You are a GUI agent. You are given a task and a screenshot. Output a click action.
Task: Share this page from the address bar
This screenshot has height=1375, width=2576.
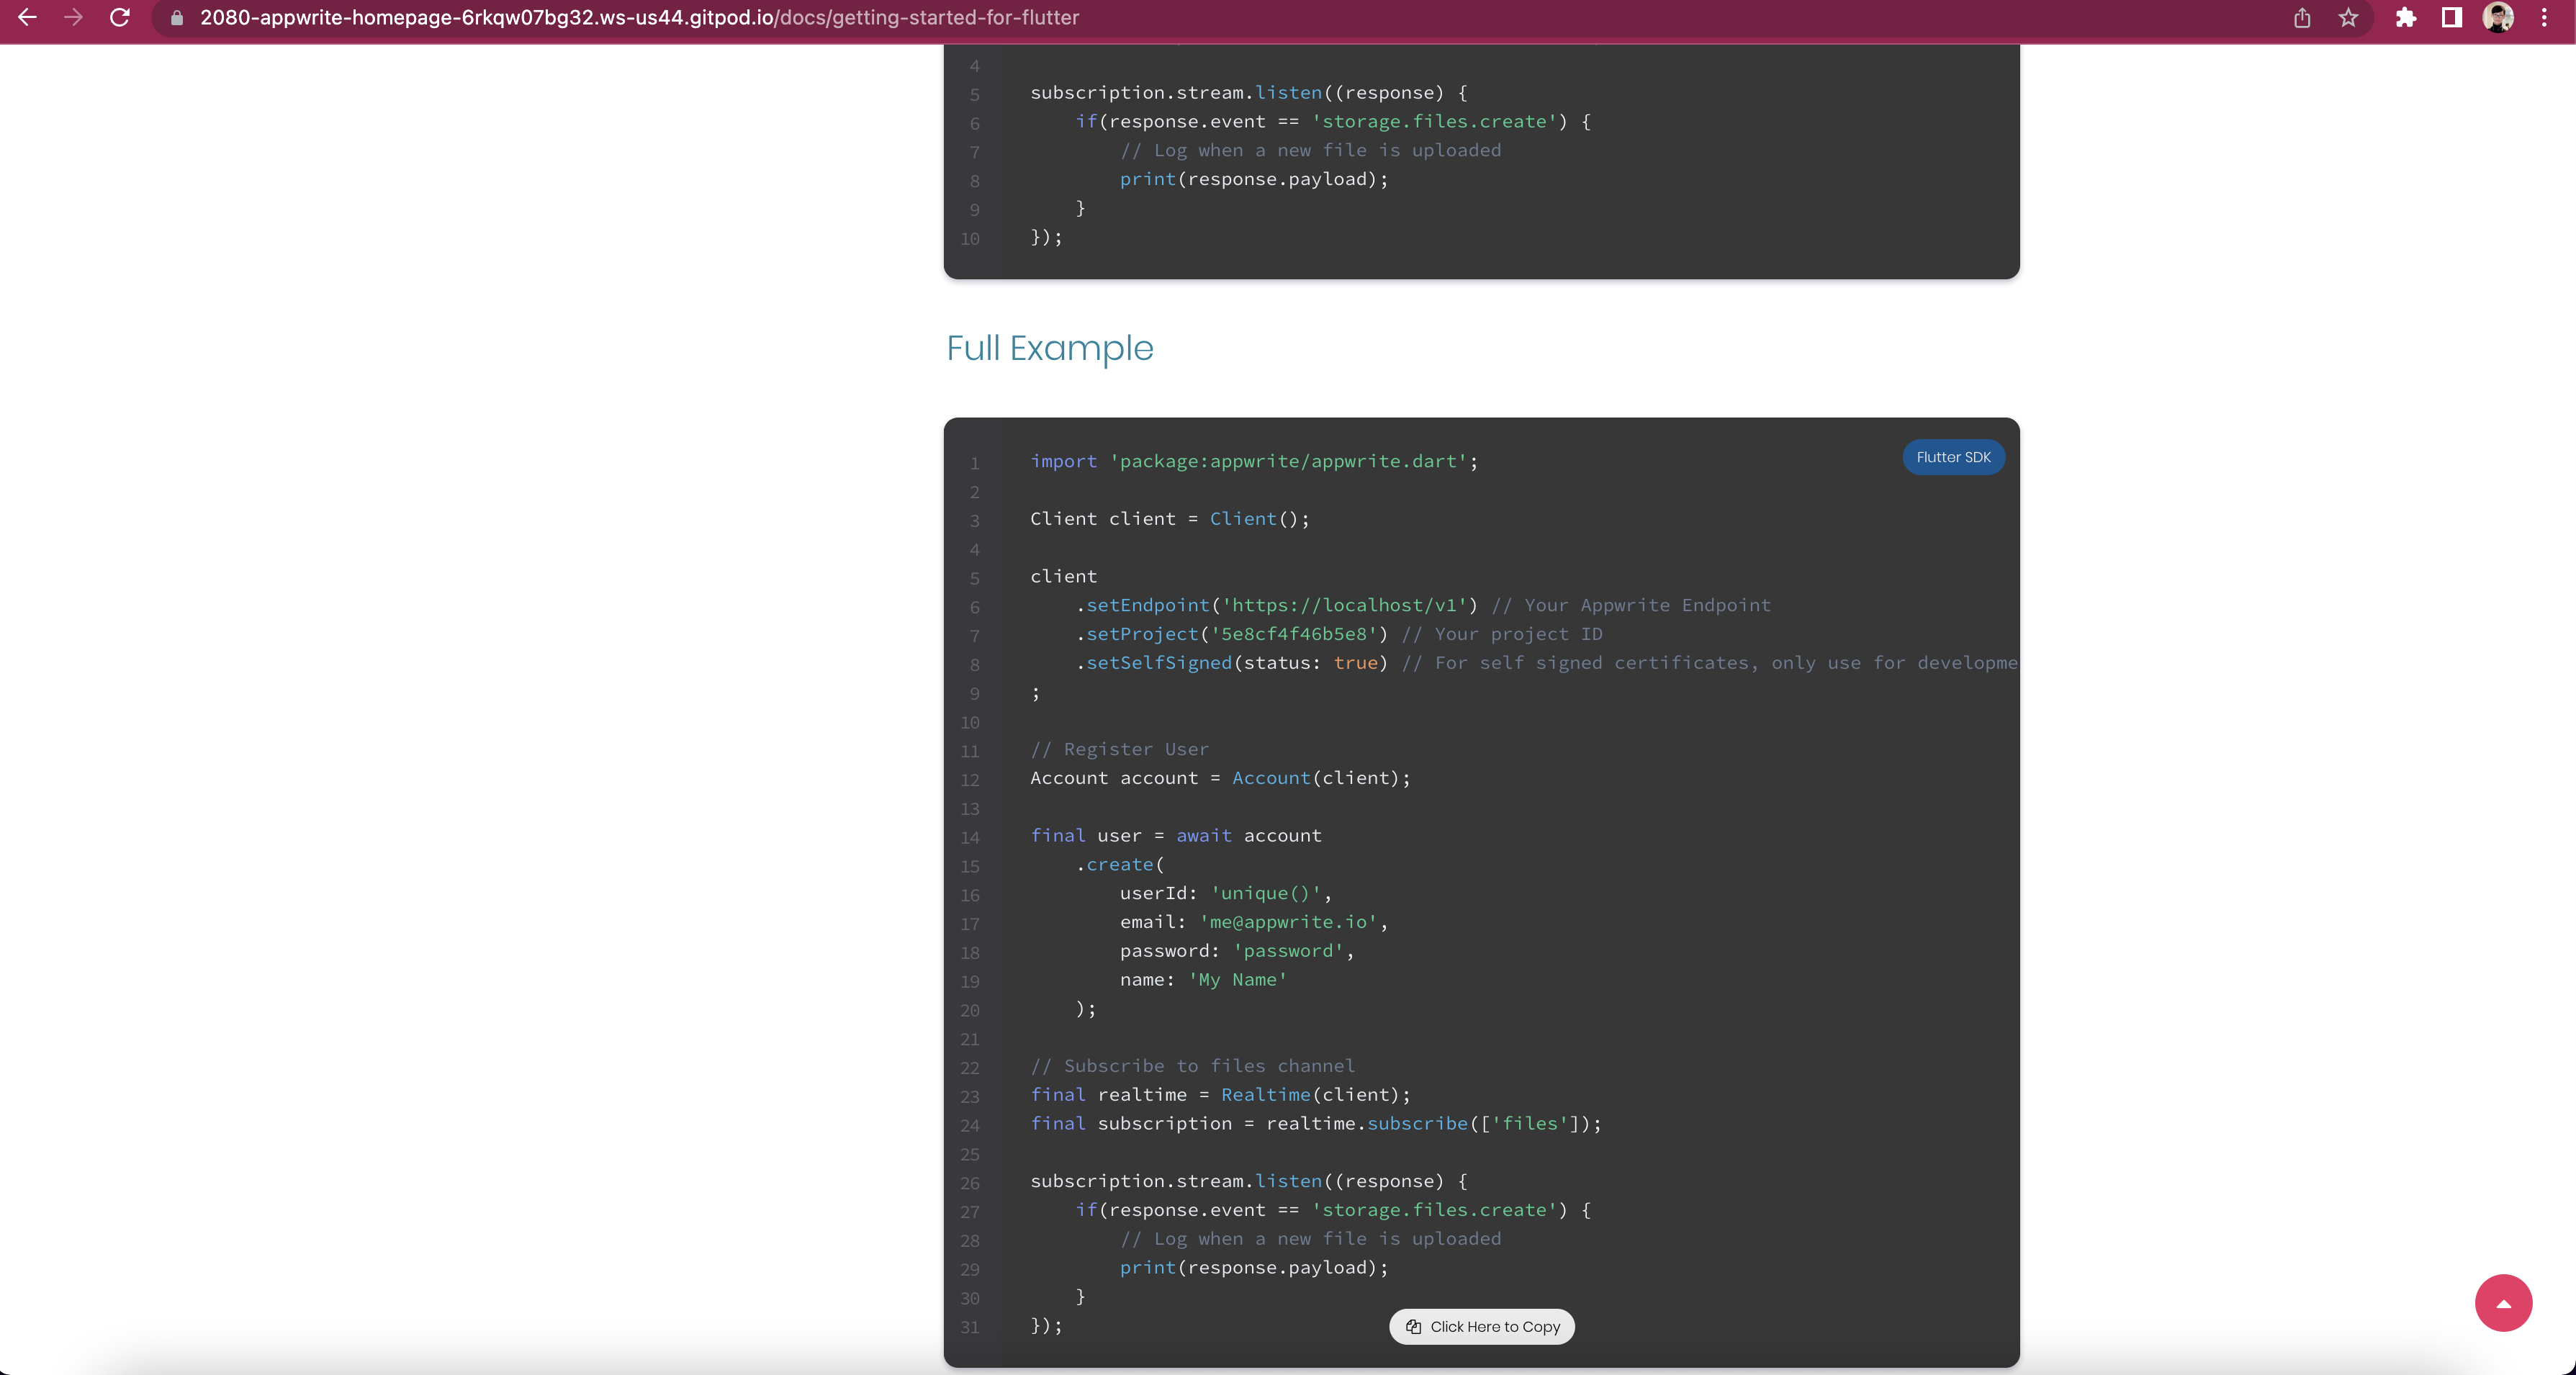click(2302, 17)
